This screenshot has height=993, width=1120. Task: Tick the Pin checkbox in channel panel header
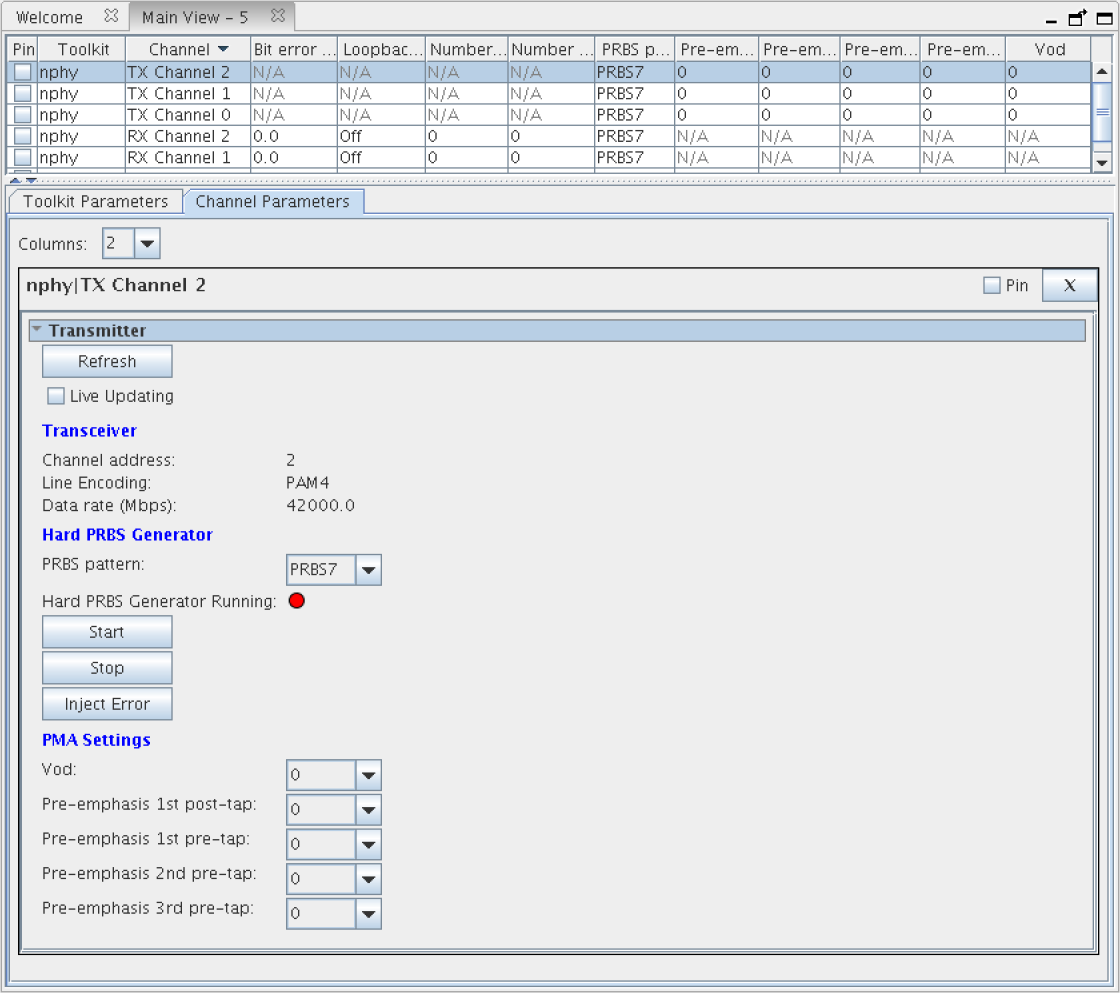pos(992,286)
